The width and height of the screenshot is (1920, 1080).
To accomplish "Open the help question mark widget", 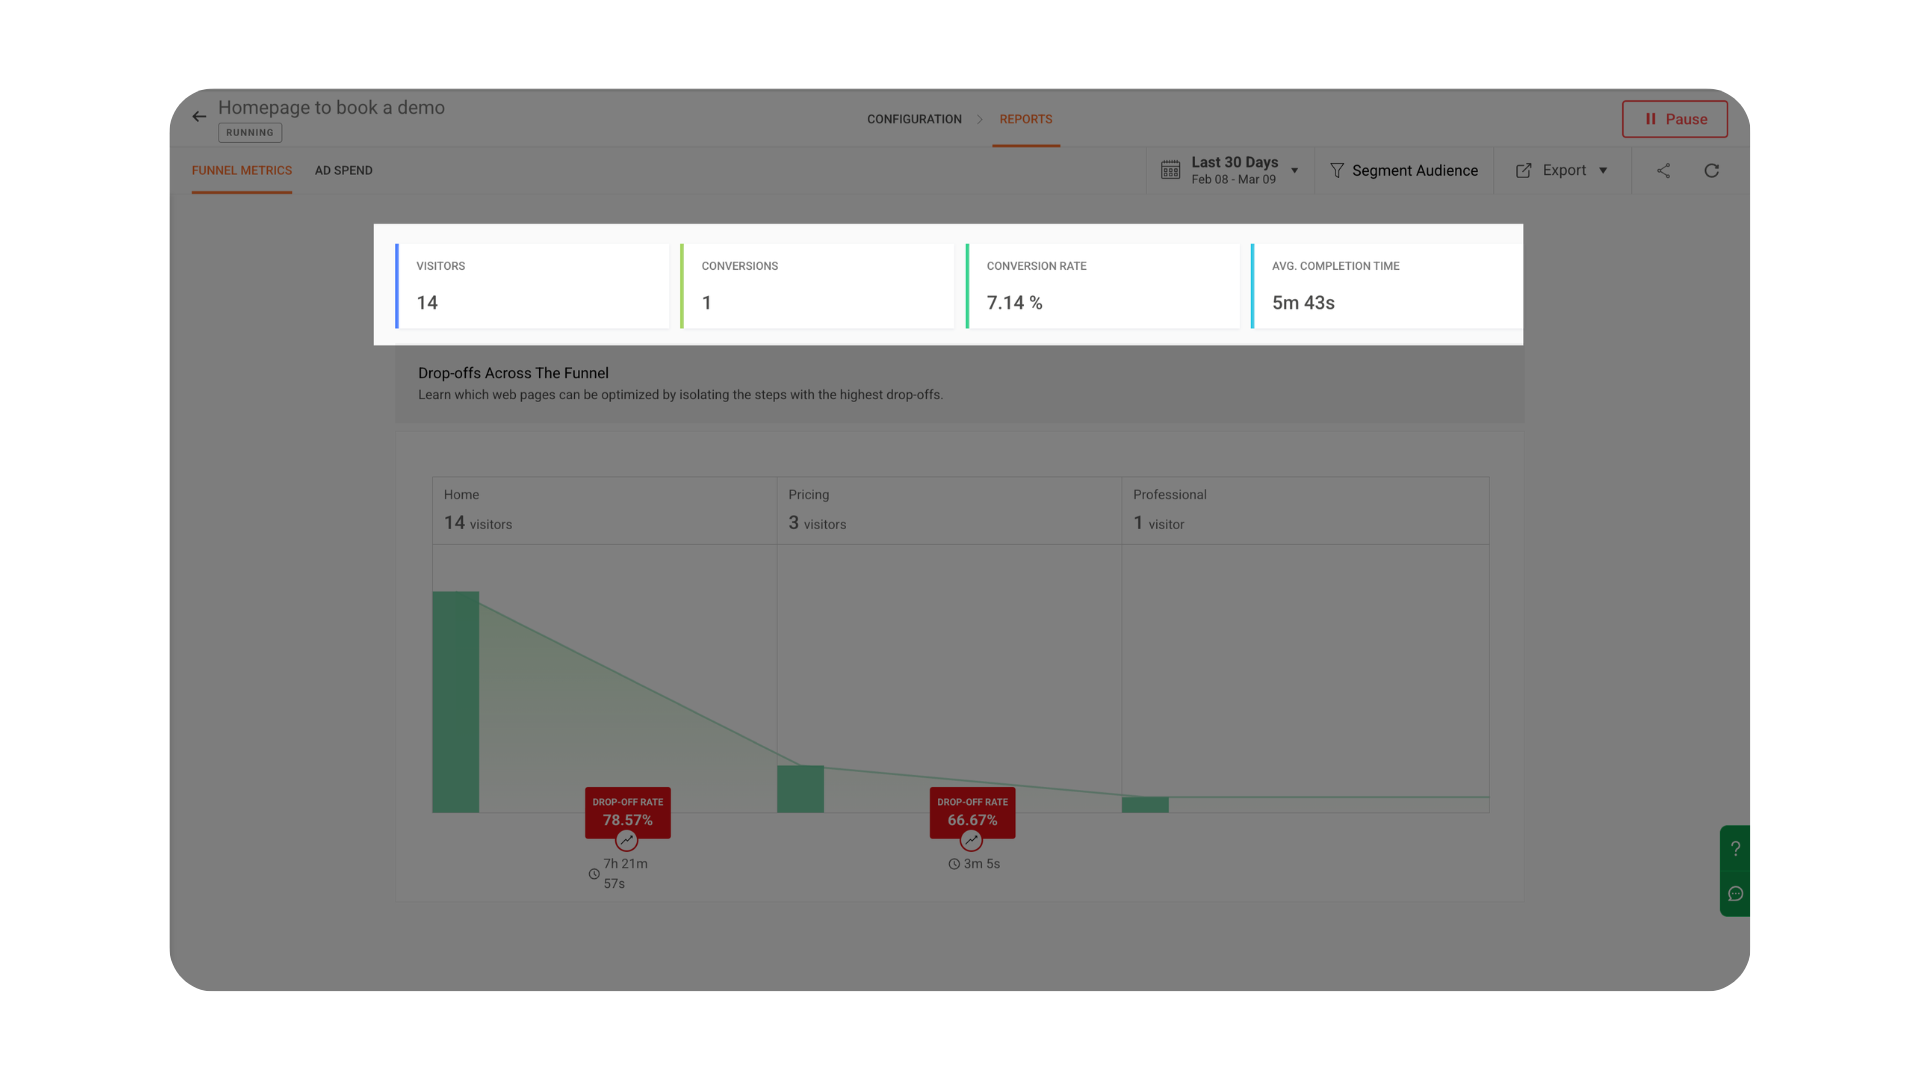I will [1735, 848].
